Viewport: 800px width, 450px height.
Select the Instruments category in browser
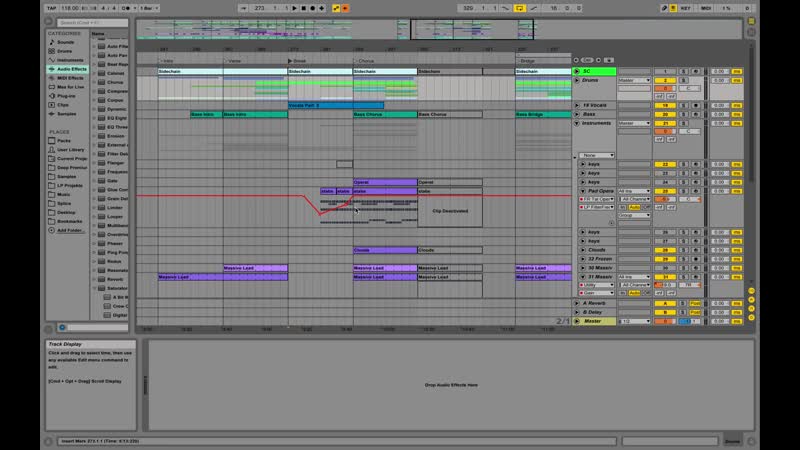[70, 60]
